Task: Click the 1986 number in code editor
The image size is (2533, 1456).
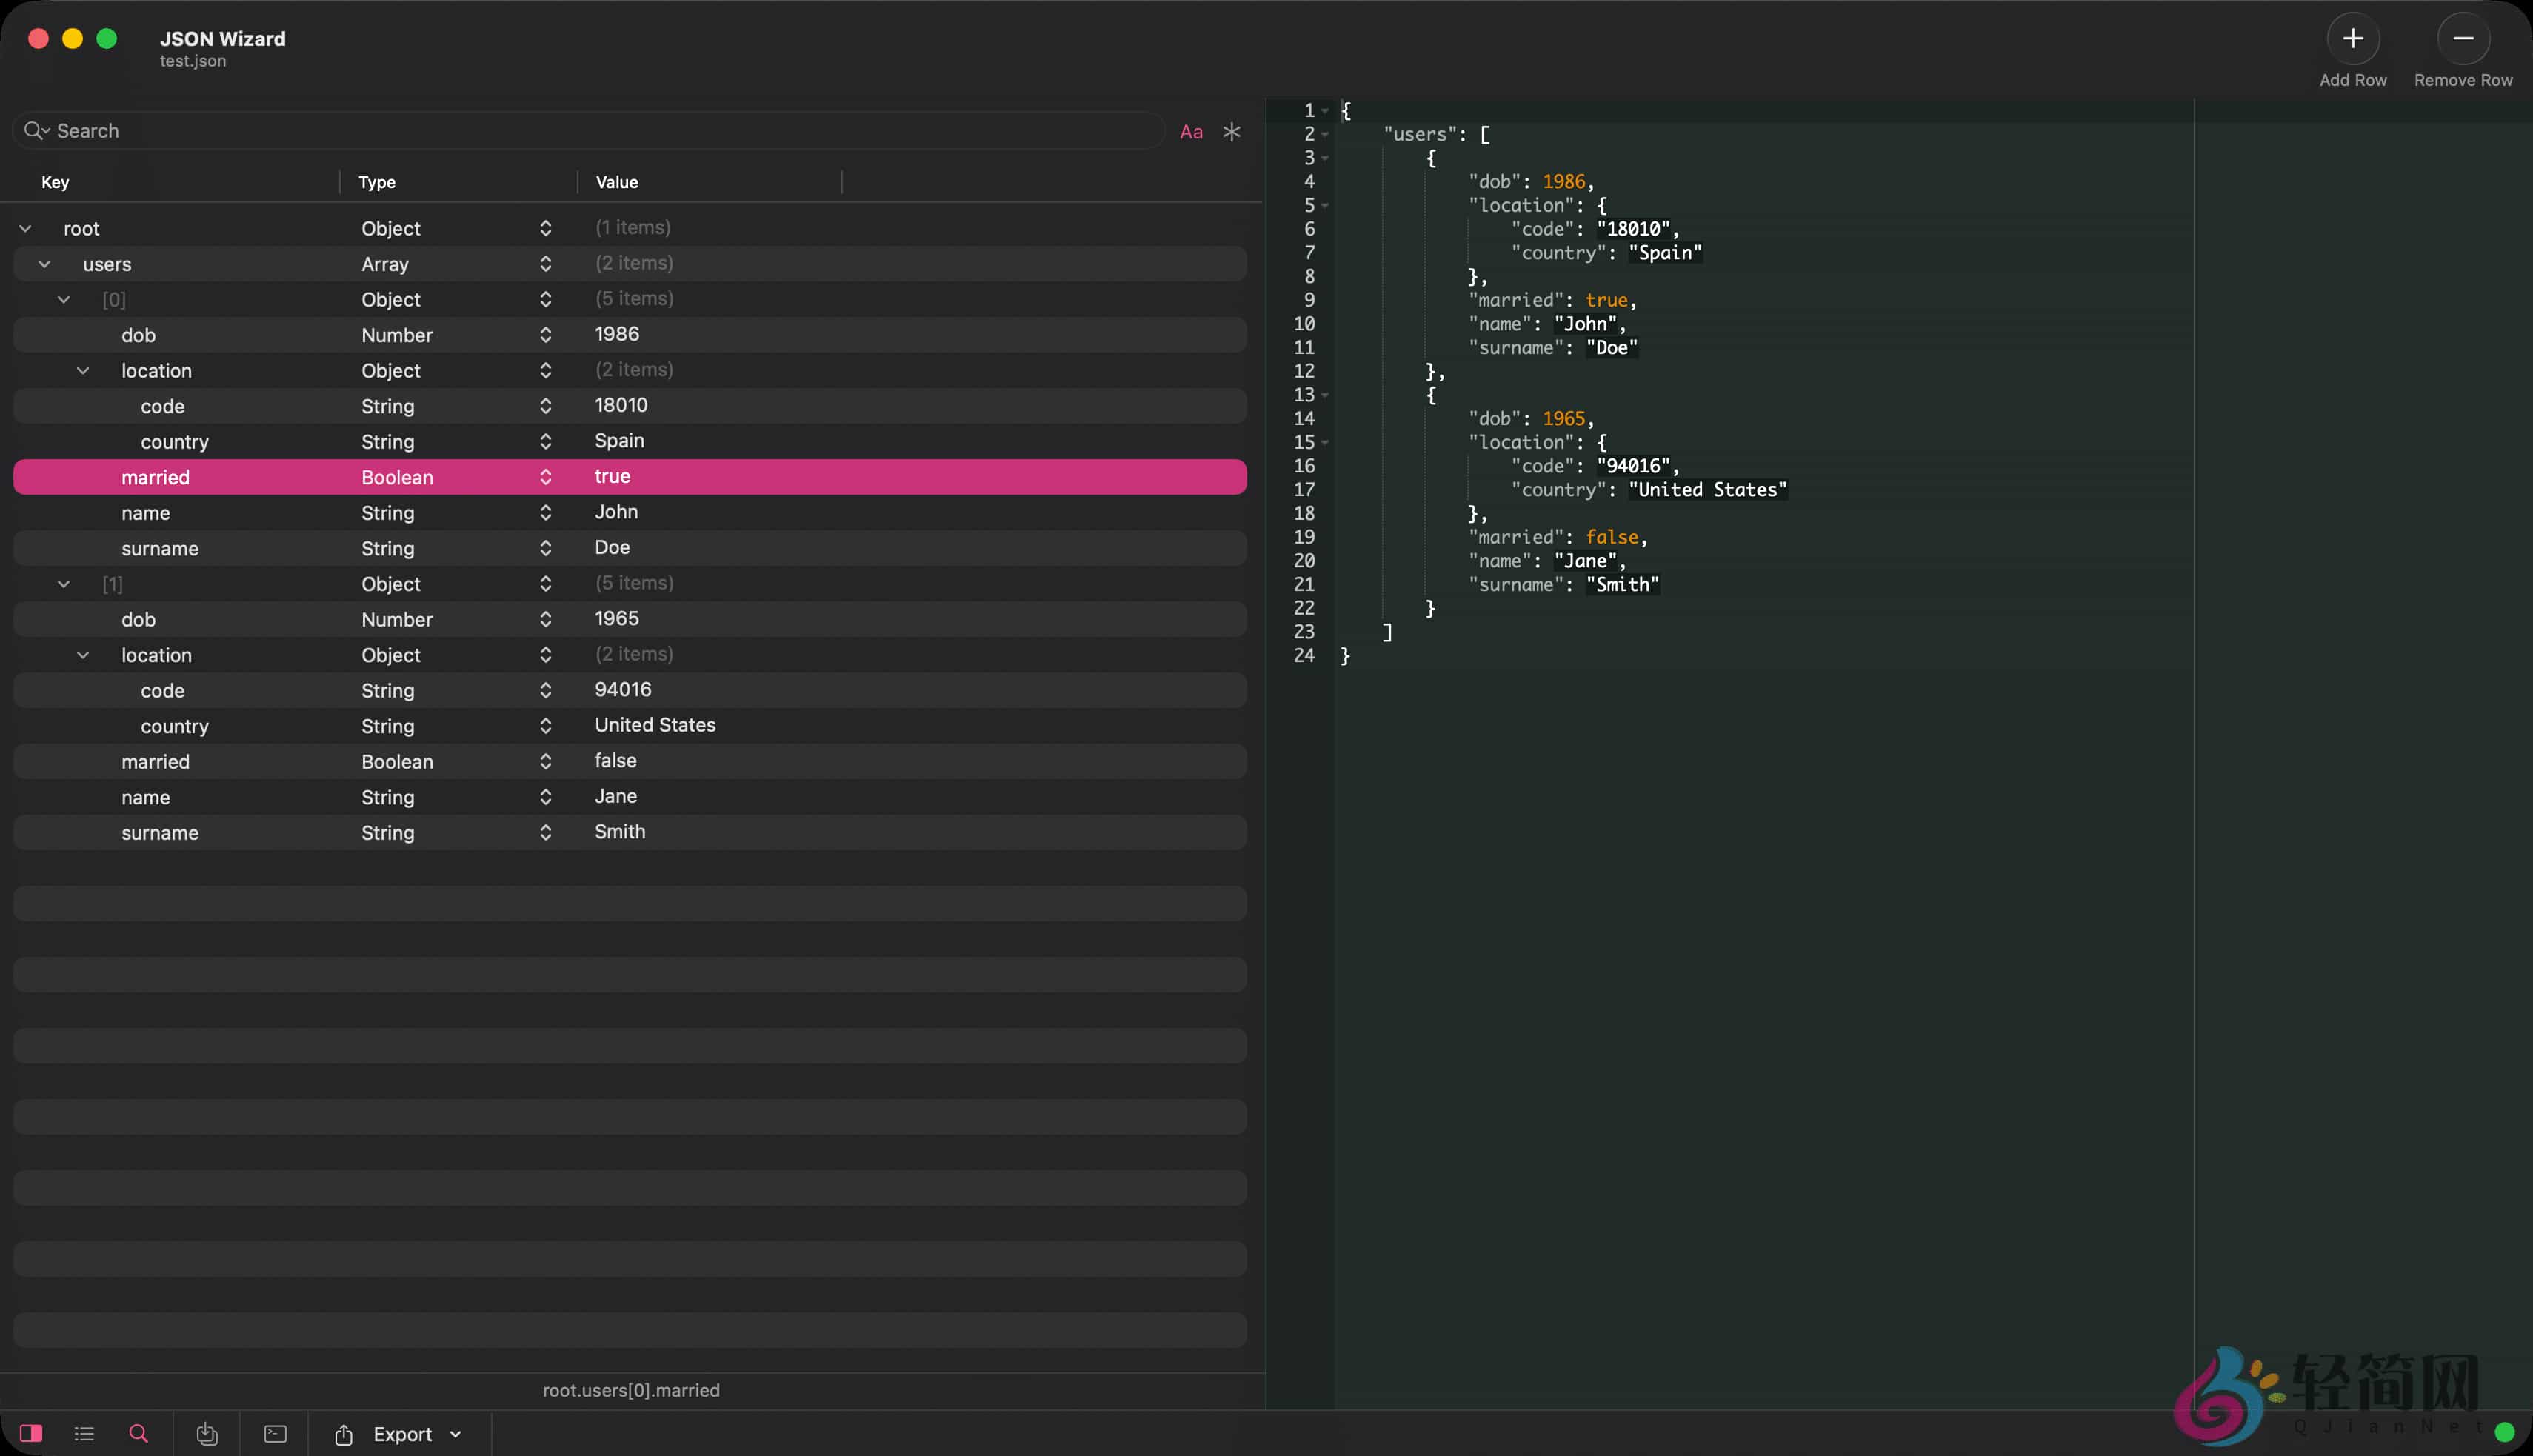Action: [1564, 182]
